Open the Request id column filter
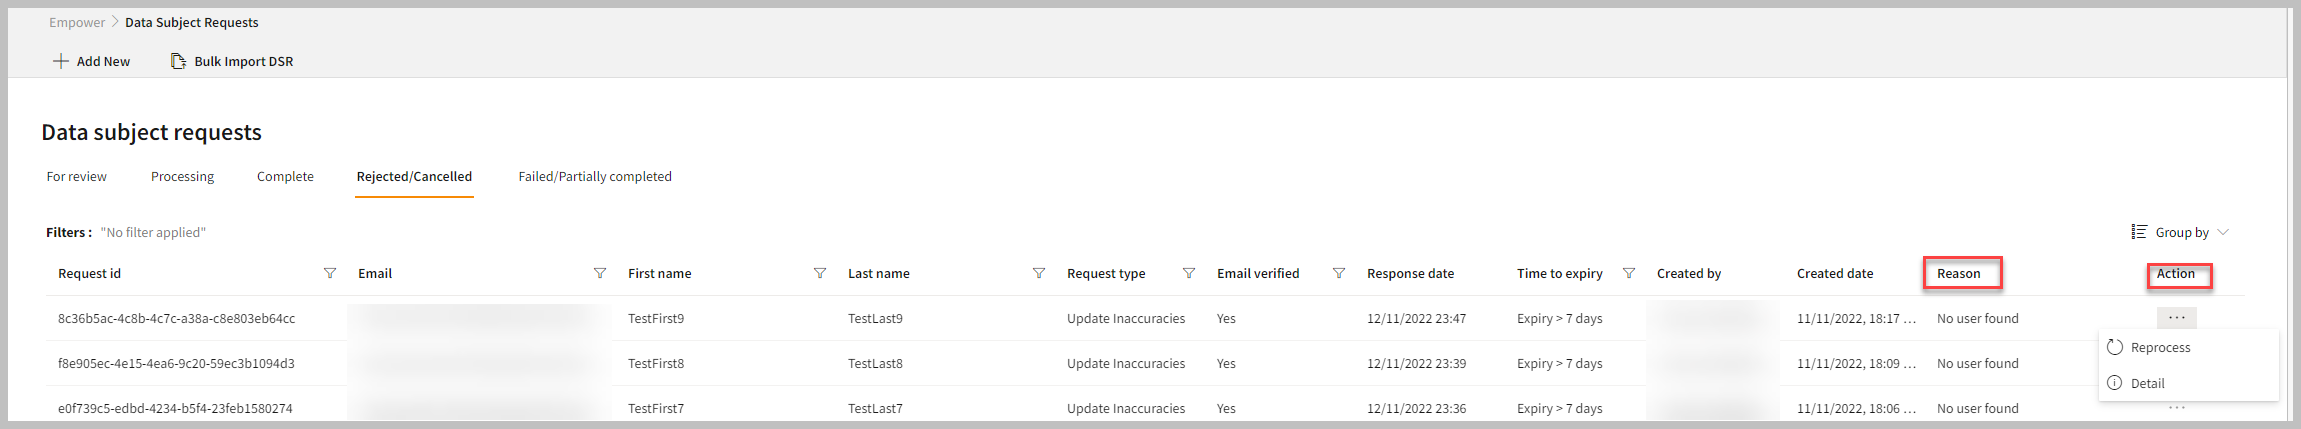Image resolution: width=2301 pixels, height=429 pixels. click(330, 273)
